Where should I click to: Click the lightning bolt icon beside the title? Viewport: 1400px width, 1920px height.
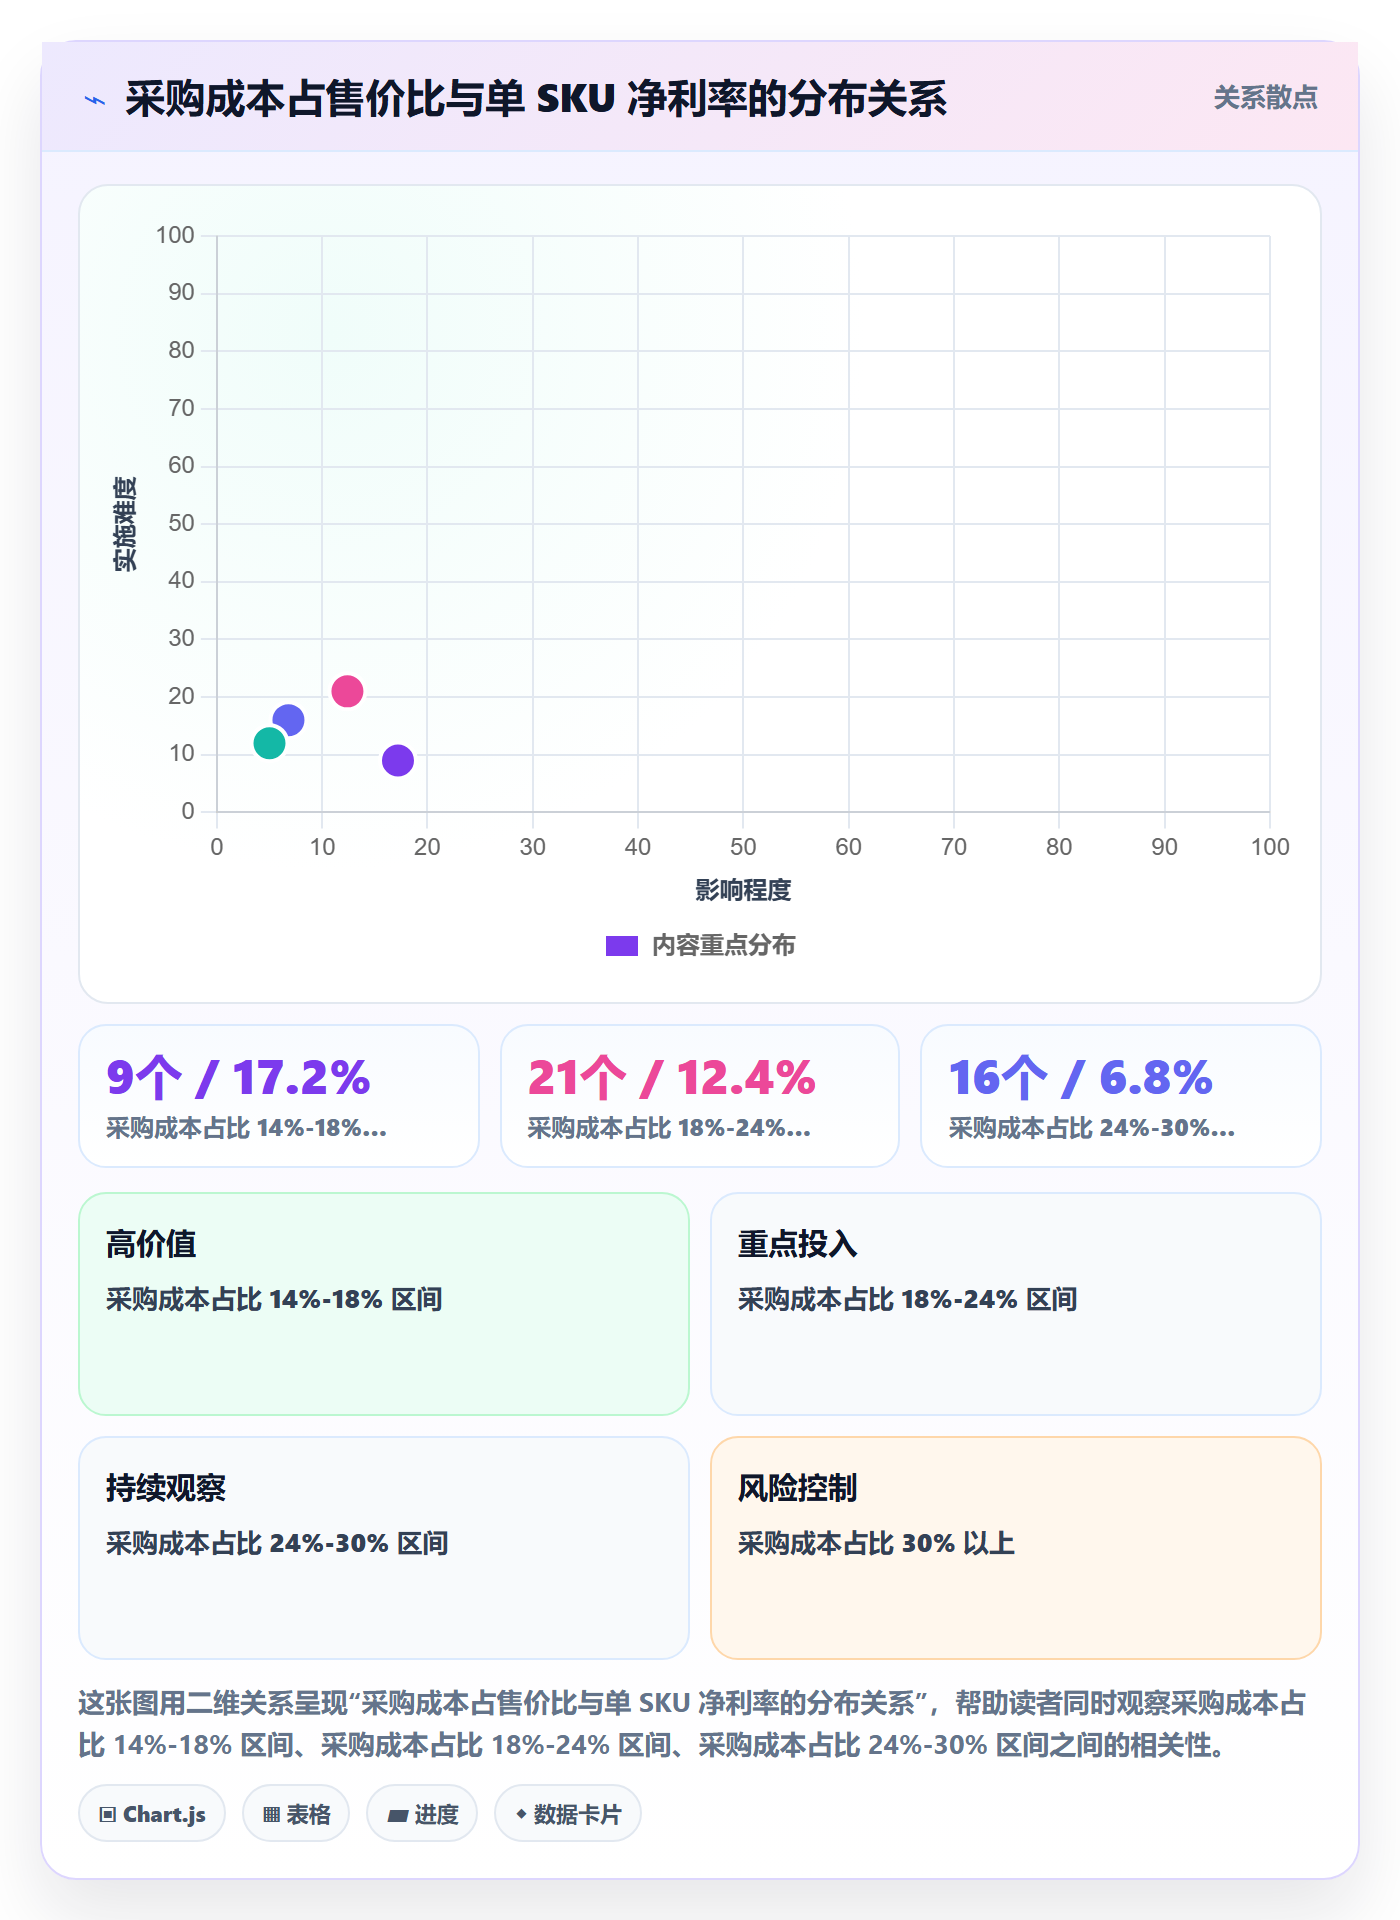click(95, 100)
